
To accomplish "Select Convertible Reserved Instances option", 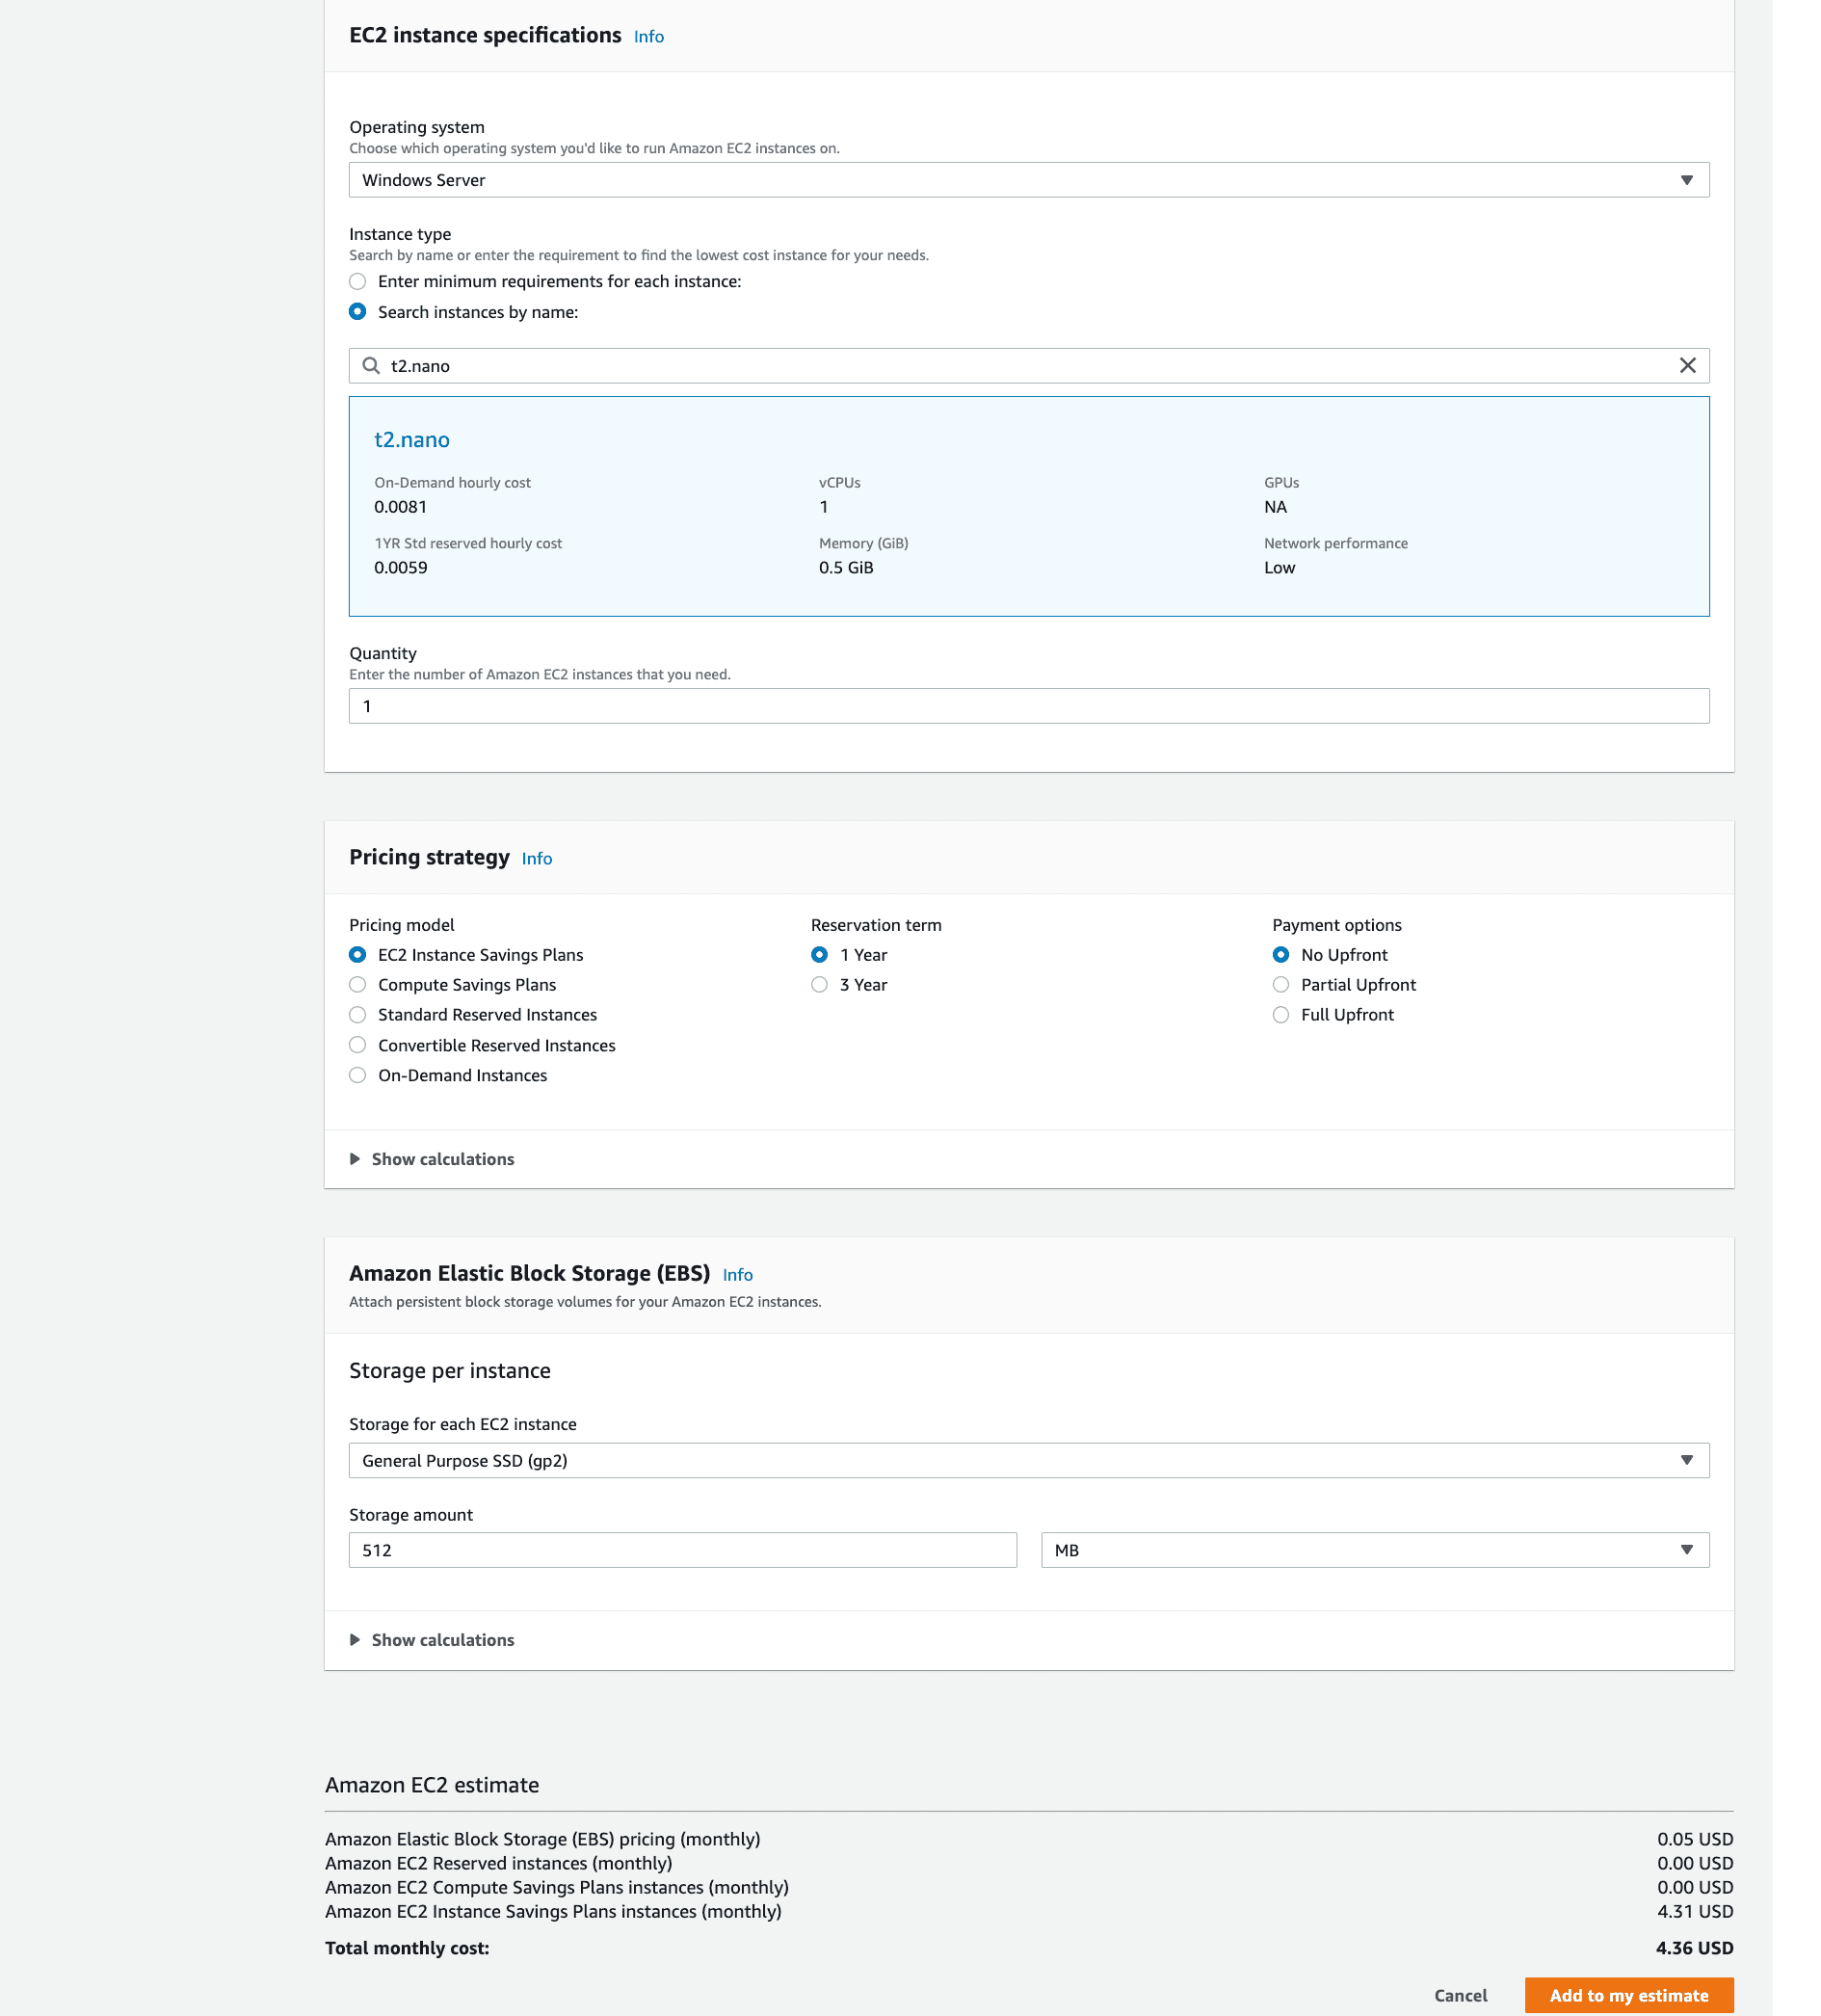I will pyautogui.click(x=357, y=1046).
